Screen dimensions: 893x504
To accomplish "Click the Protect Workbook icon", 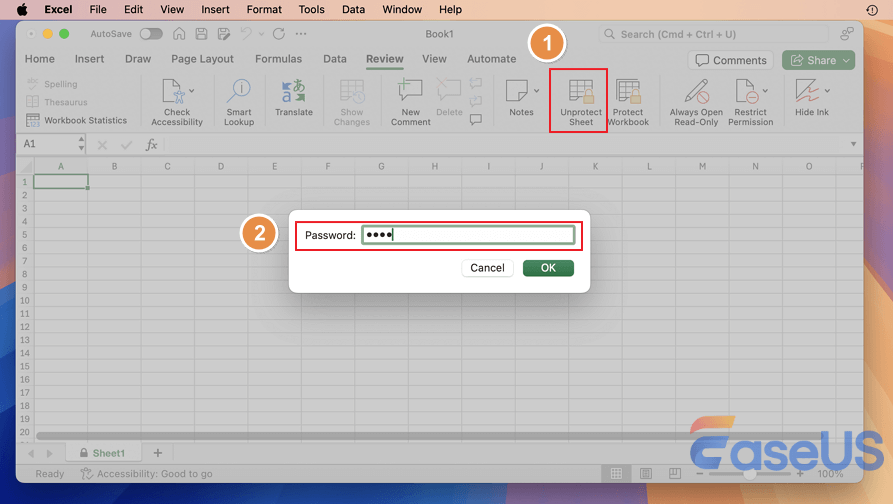I will pyautogui.click(x=628, y=91).
